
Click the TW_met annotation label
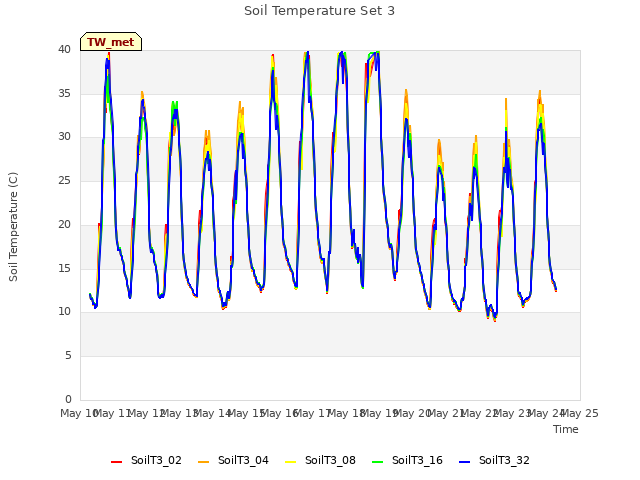(x=111, y=42)
